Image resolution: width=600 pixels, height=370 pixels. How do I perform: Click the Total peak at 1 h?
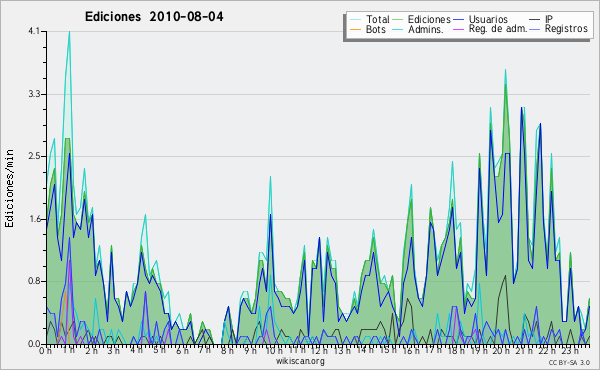click(x=69, y=32)
